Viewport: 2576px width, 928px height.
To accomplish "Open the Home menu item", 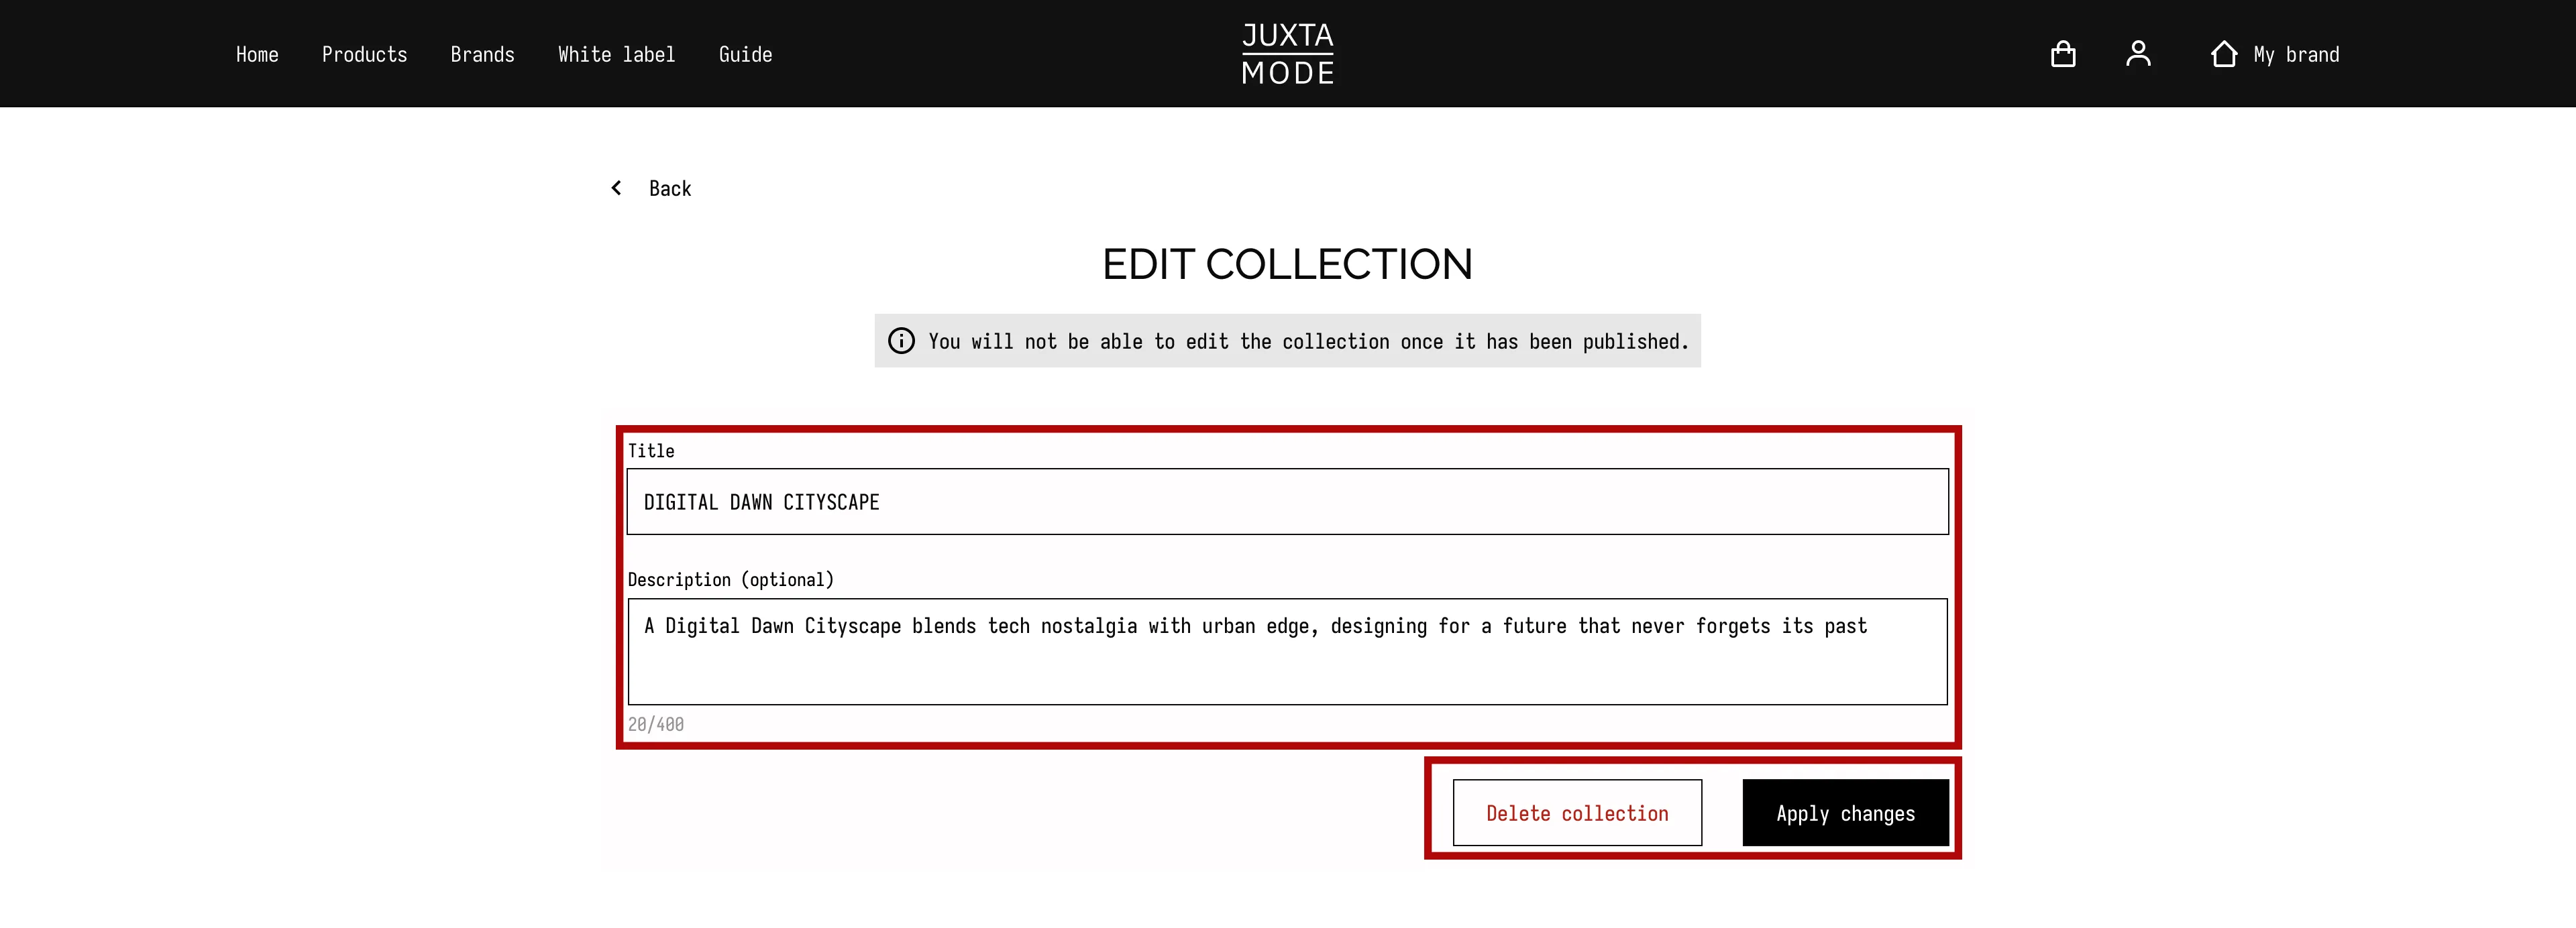I will tap(257, 54).
